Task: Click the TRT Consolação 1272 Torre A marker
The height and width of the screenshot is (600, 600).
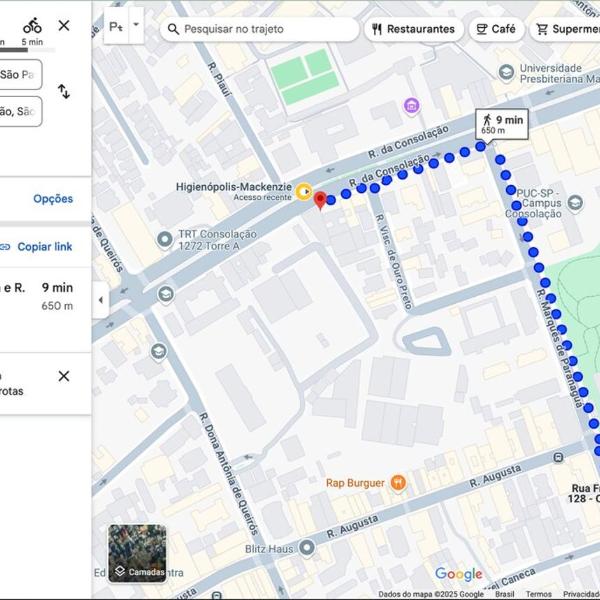Action: tap(165, 240)
